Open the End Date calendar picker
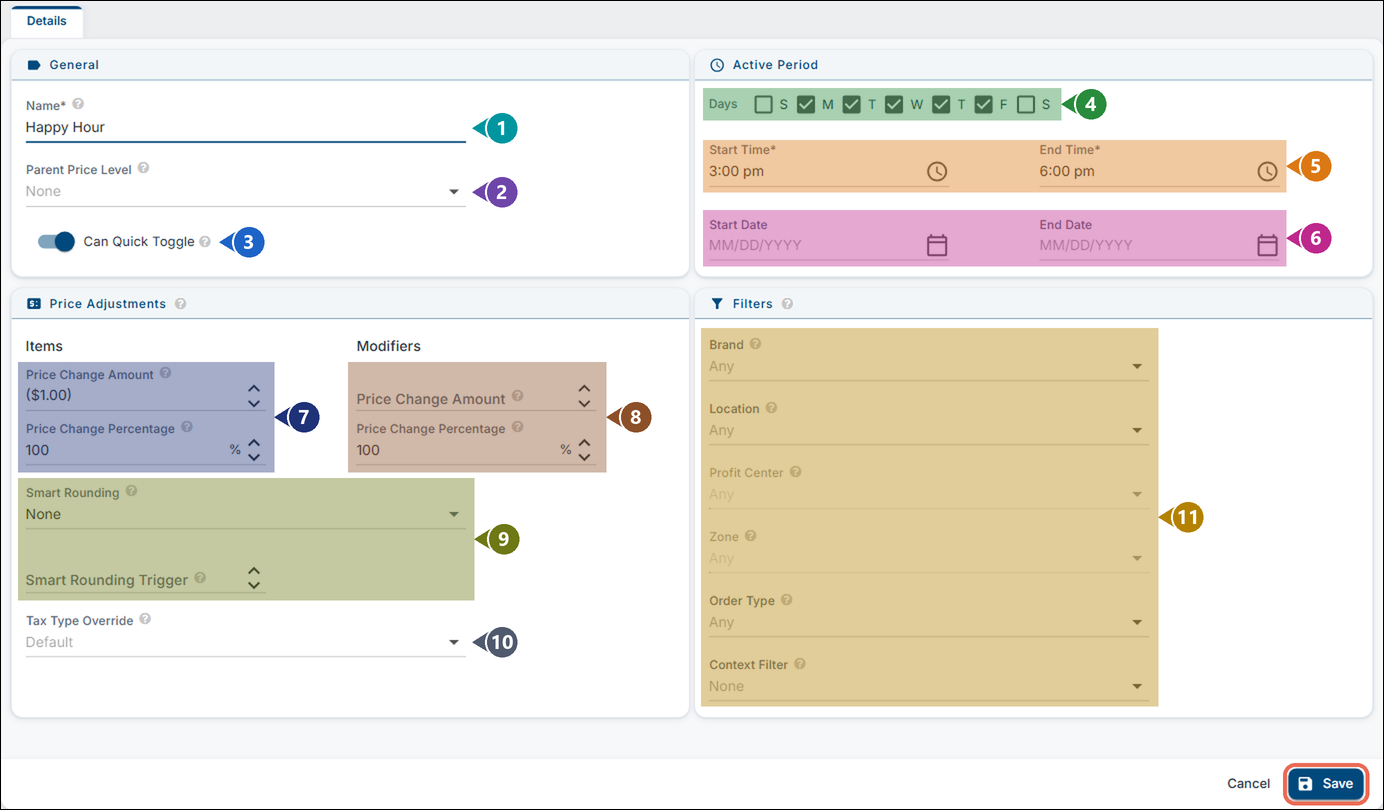The image size is (1384, 810). point(1267,245)
